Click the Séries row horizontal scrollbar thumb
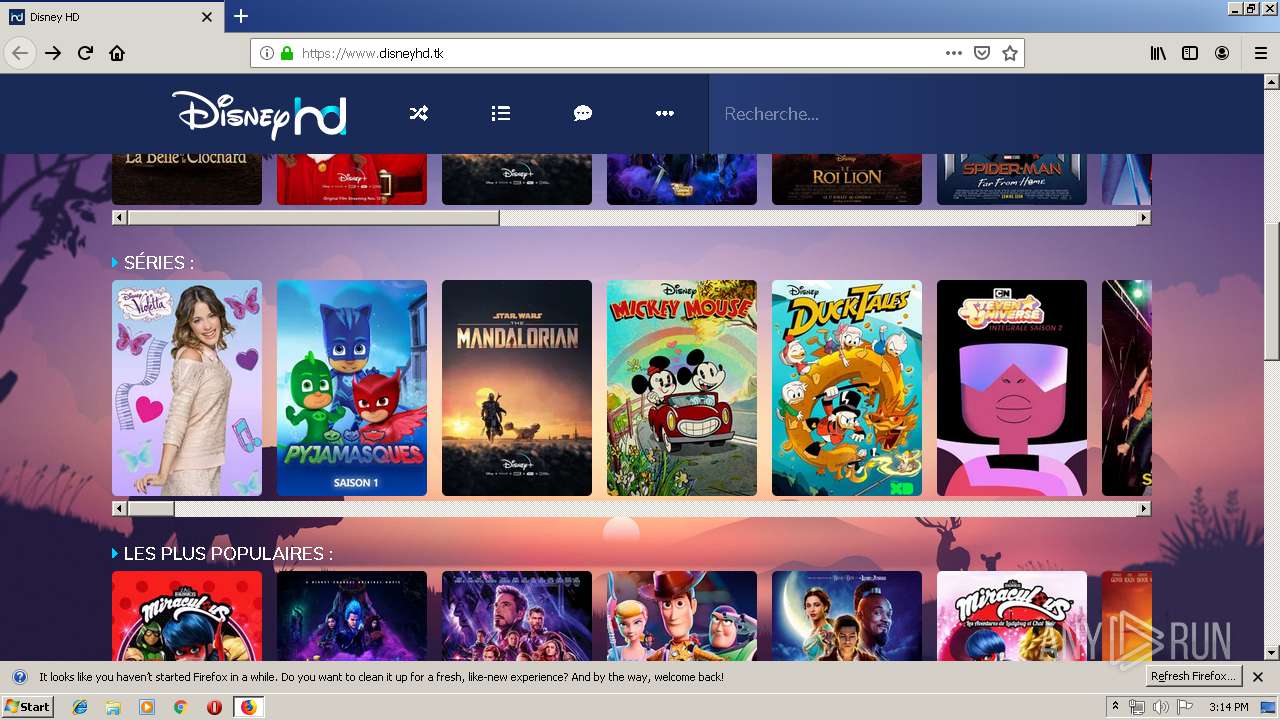Image resolution: width=1280 pixels, height=720 pixels. tap(151, 509)
